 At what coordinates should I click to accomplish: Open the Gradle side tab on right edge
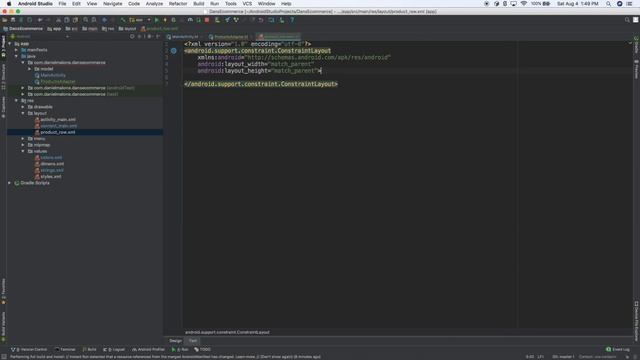pos(636,45)
